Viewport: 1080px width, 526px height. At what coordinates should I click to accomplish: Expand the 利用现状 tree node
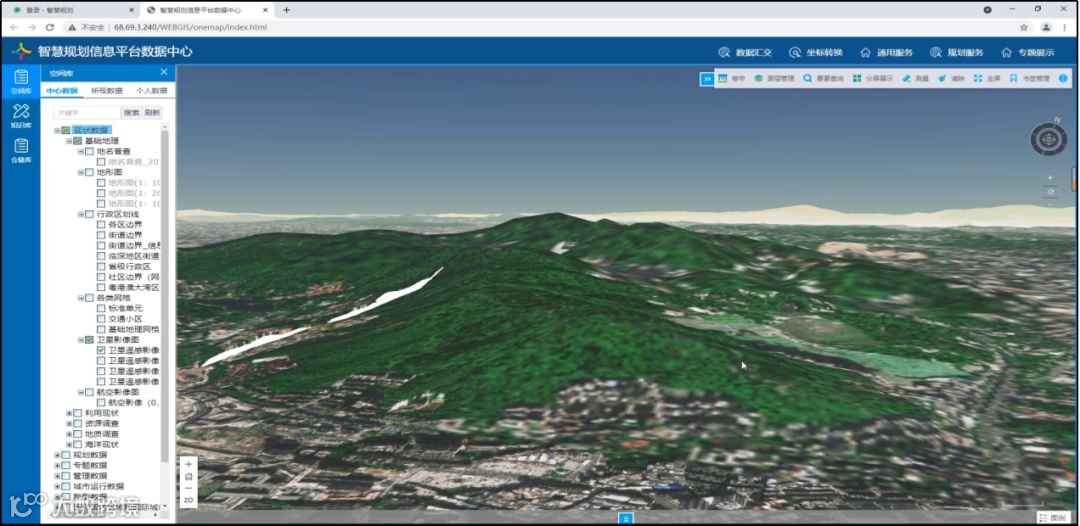coord(69,413)
